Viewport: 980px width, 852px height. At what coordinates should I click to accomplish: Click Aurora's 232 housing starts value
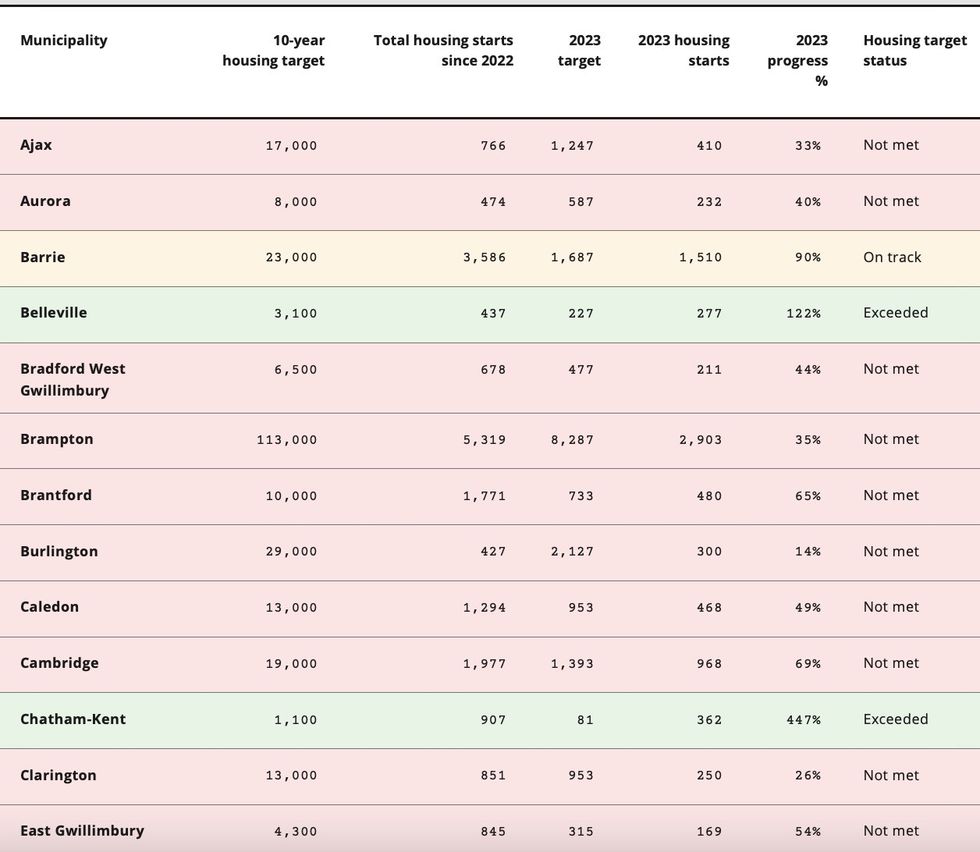click(x=709, y=202)
